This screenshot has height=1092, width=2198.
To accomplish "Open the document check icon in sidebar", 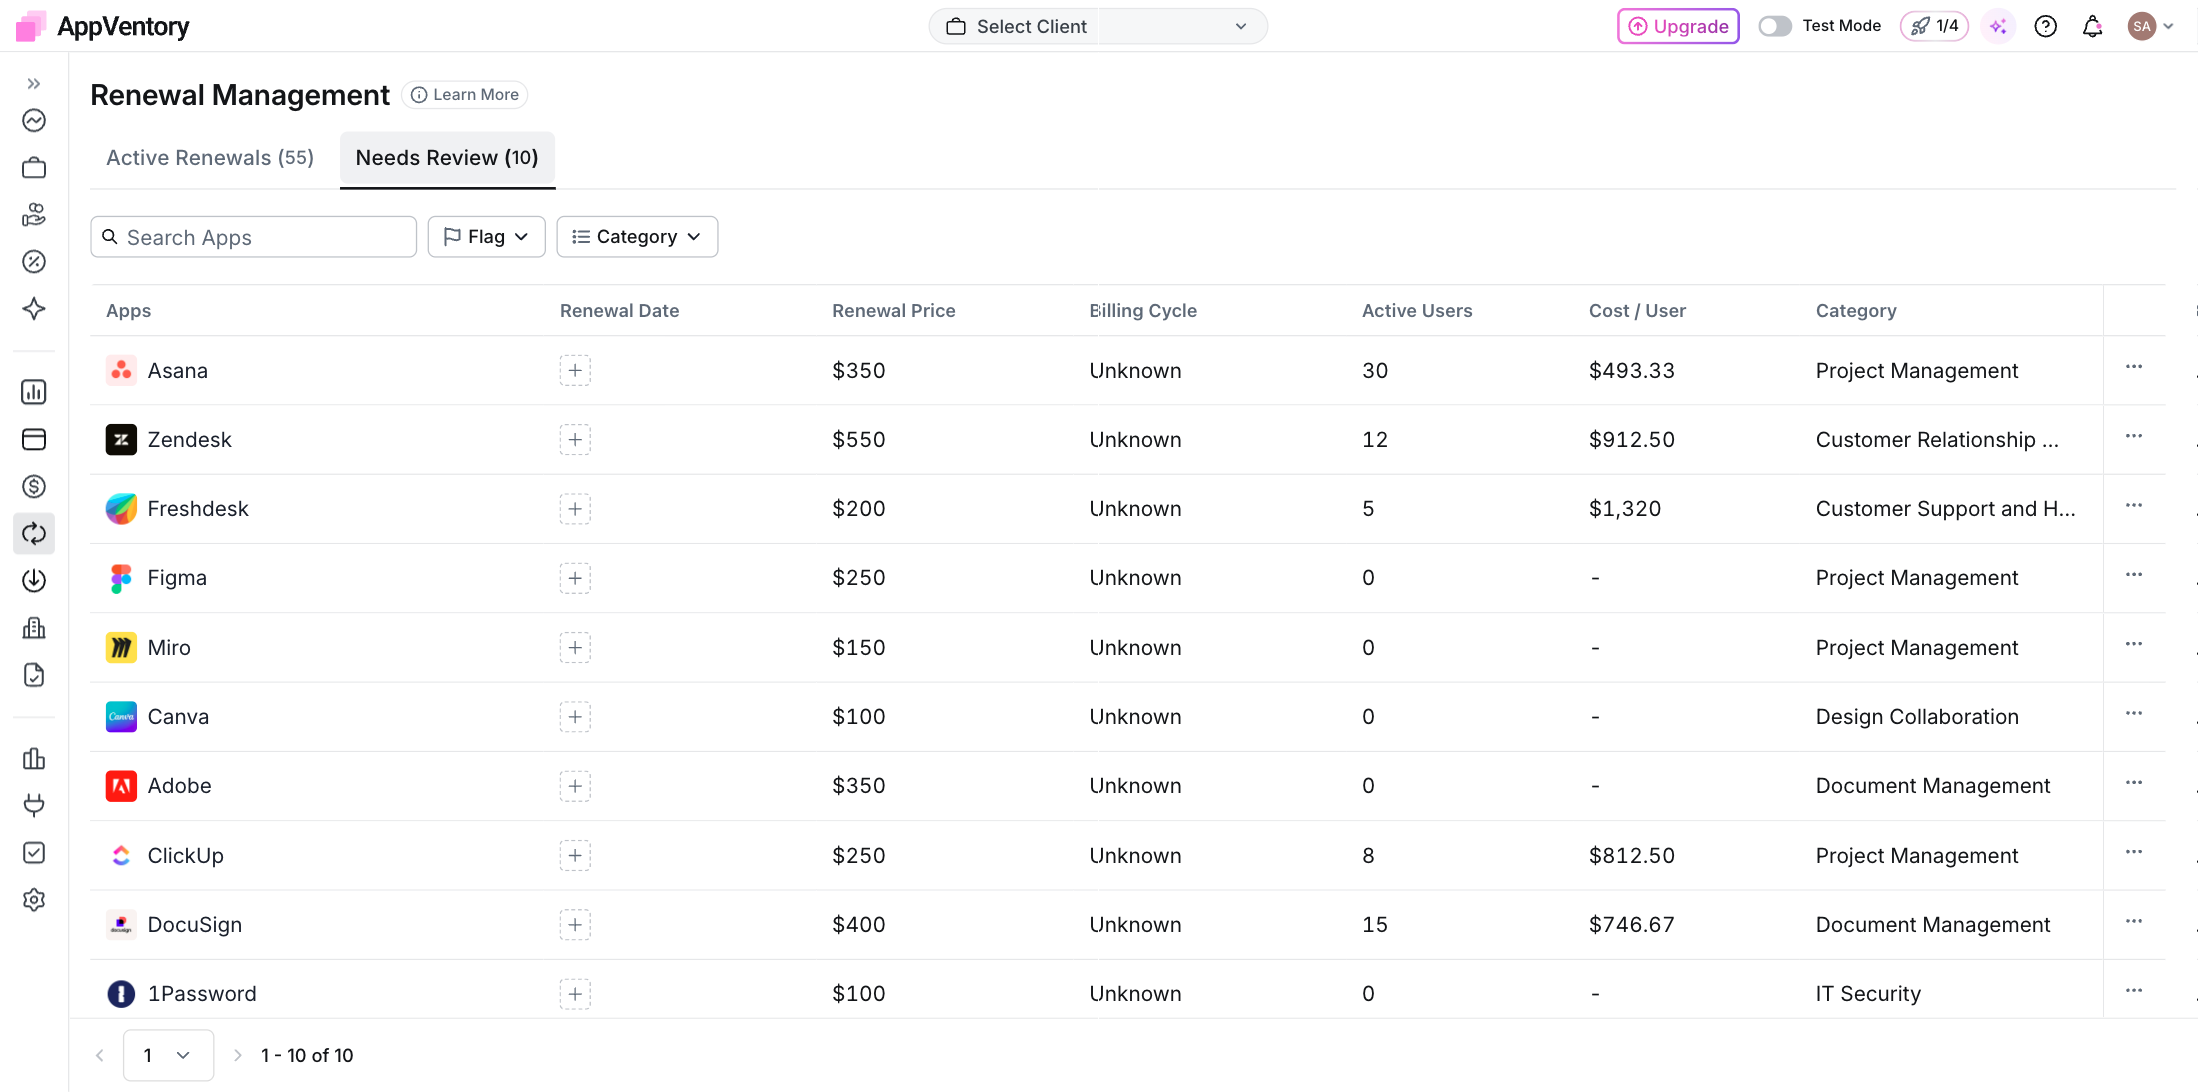I will click(x=34, y=675).
